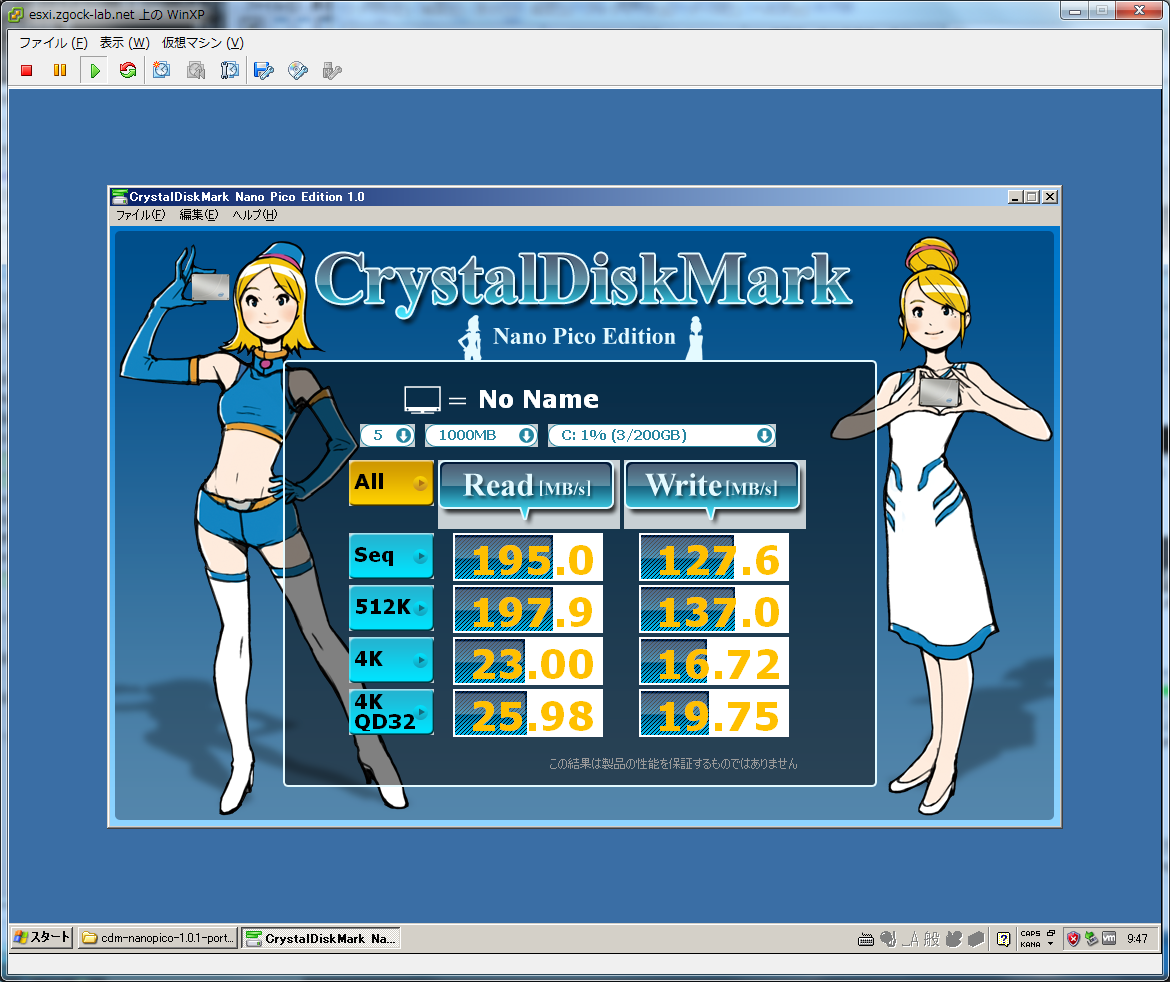Click the IME keyboard icon in language bar
The width and height of the screenshot is (1170, 982).
coord(866,939)
